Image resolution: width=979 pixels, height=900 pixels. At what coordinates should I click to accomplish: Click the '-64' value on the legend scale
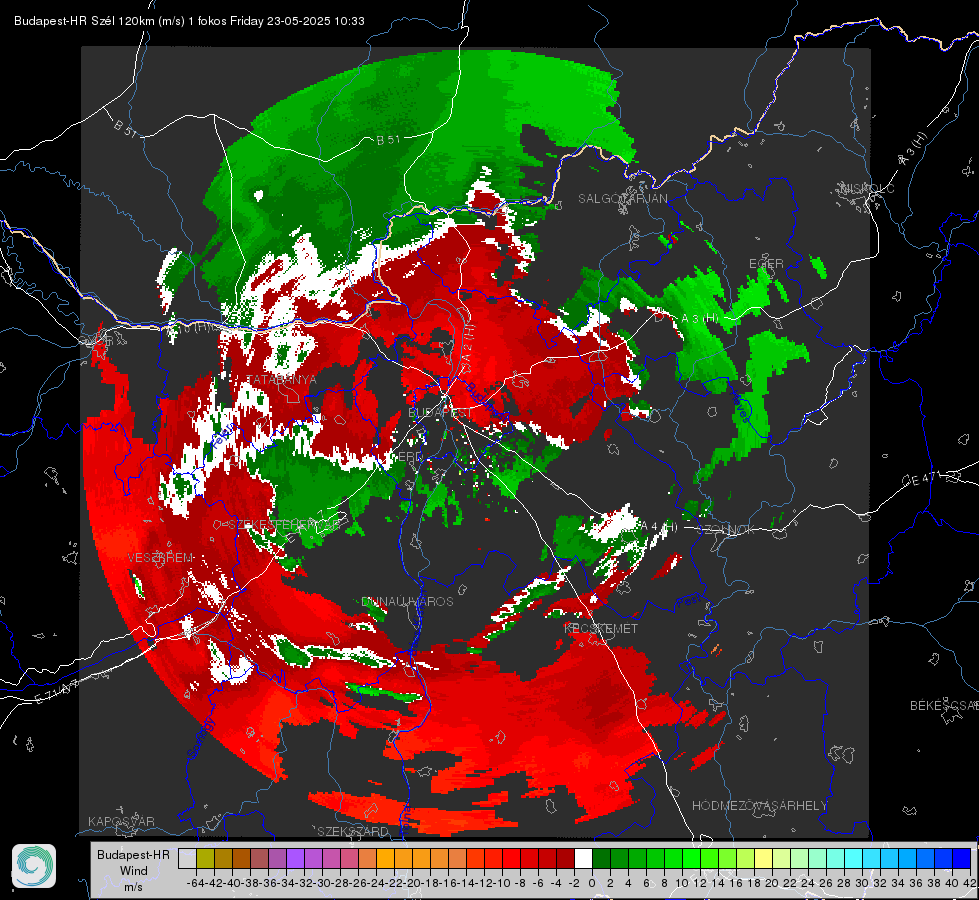coord(196,884)
